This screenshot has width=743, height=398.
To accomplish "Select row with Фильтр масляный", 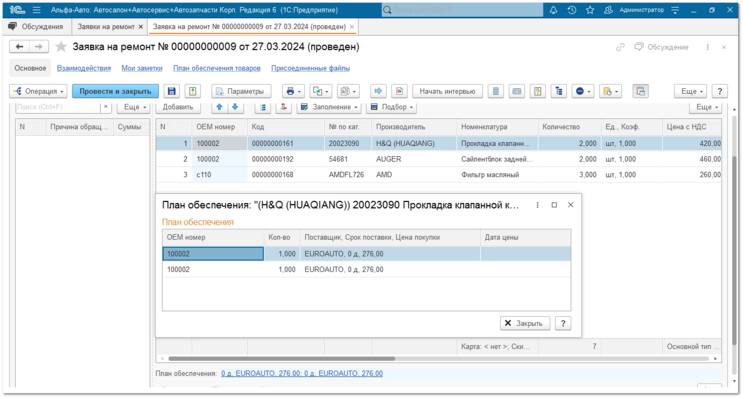I will click(439, 175).
